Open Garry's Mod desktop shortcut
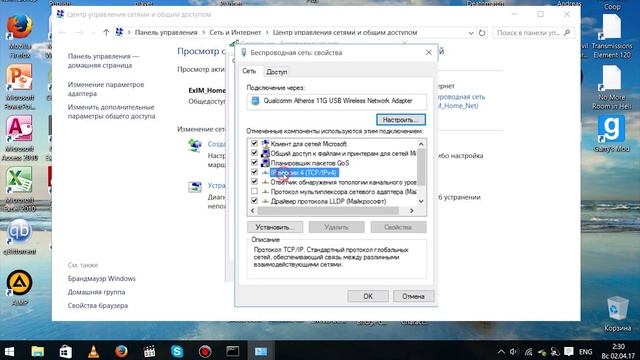 (x=611, y=133)
